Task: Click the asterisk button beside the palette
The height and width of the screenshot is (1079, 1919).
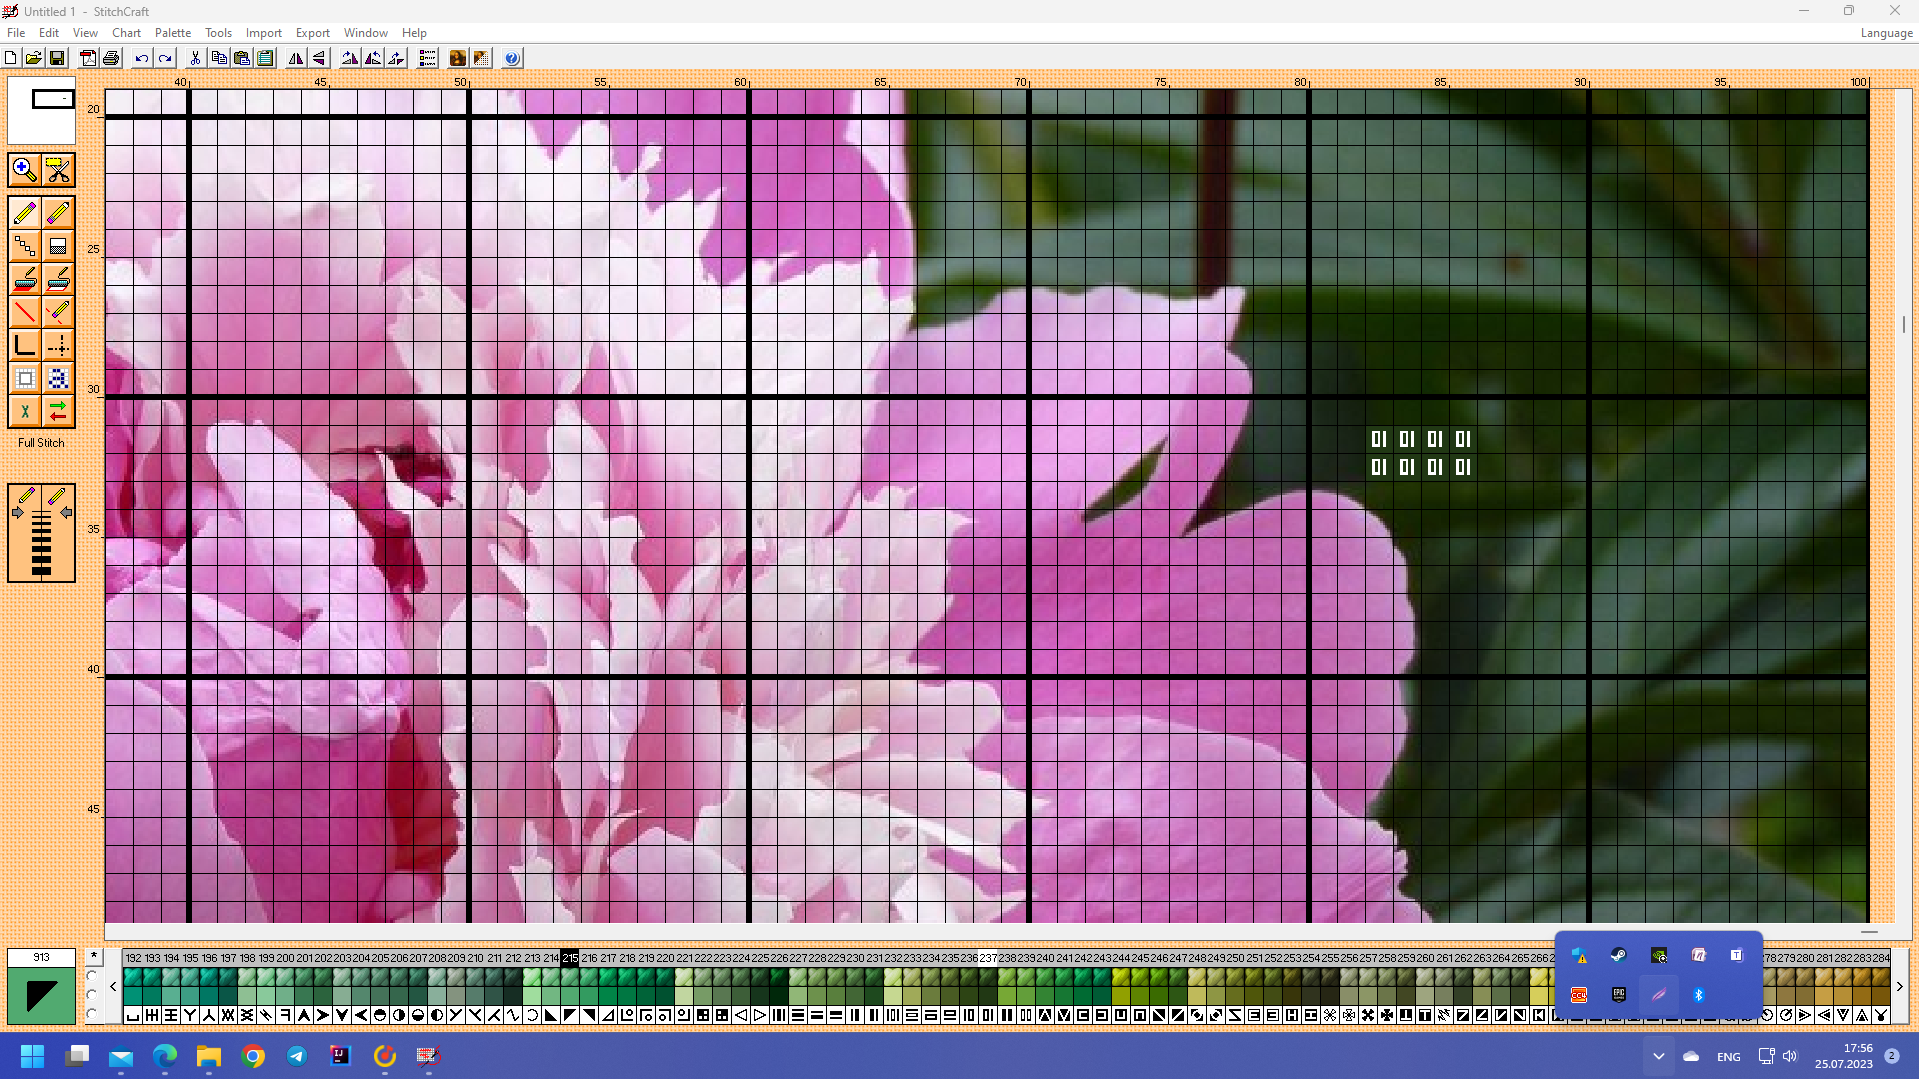Action: (x=94, y=957)
